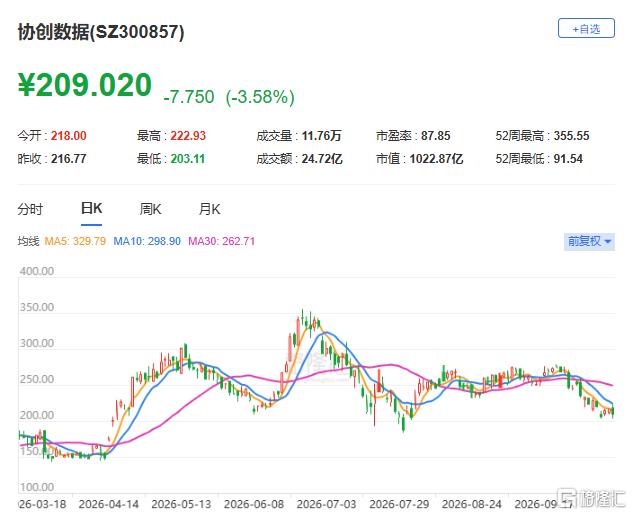Click the 2026-07-03 date axis label
This screenshot has height=515, width=632.
coord(326,504)
